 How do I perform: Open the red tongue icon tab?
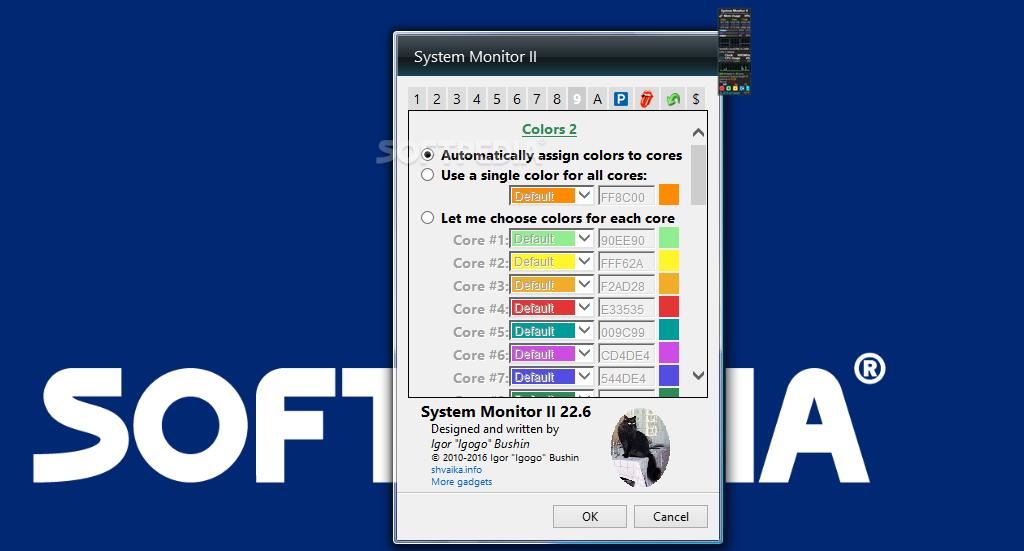click(647, 99)
